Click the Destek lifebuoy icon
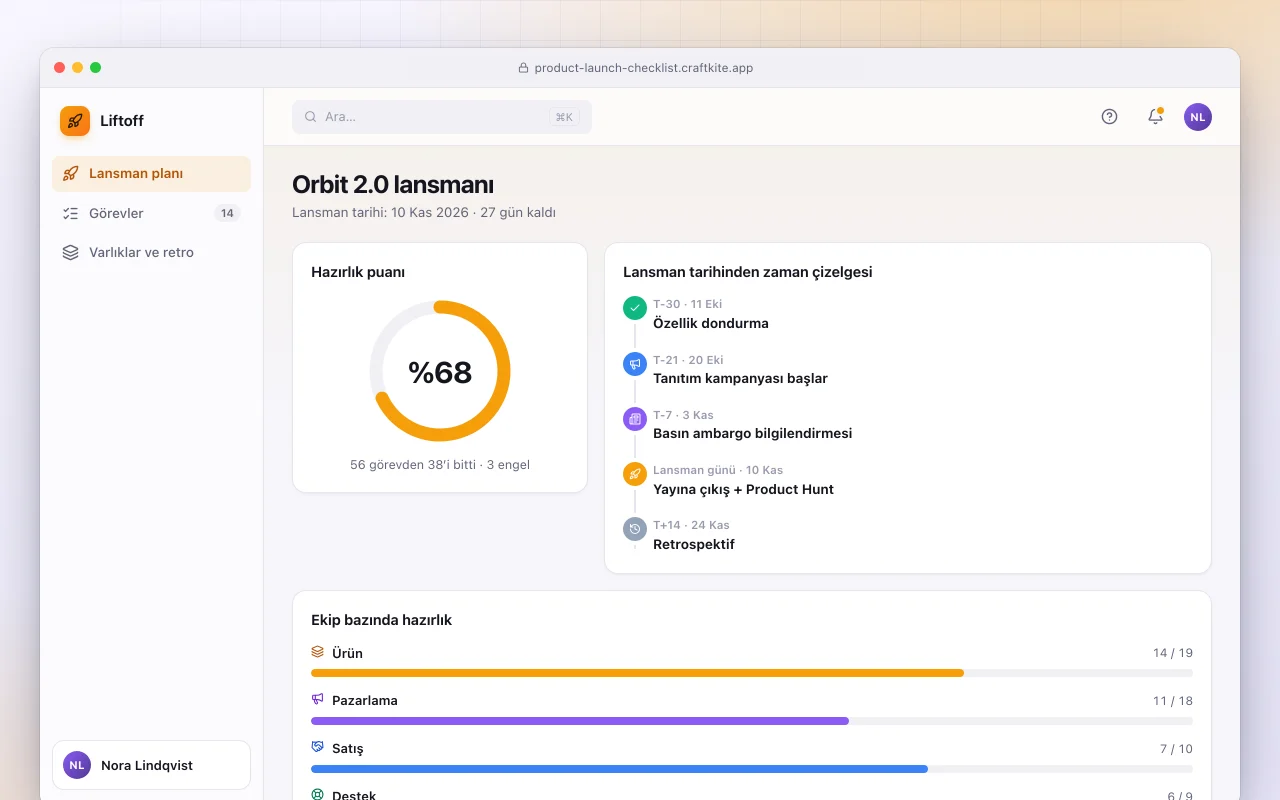The height and width of the screenshot is (800, 1280). pyautogui.click(x=318, y=795)
